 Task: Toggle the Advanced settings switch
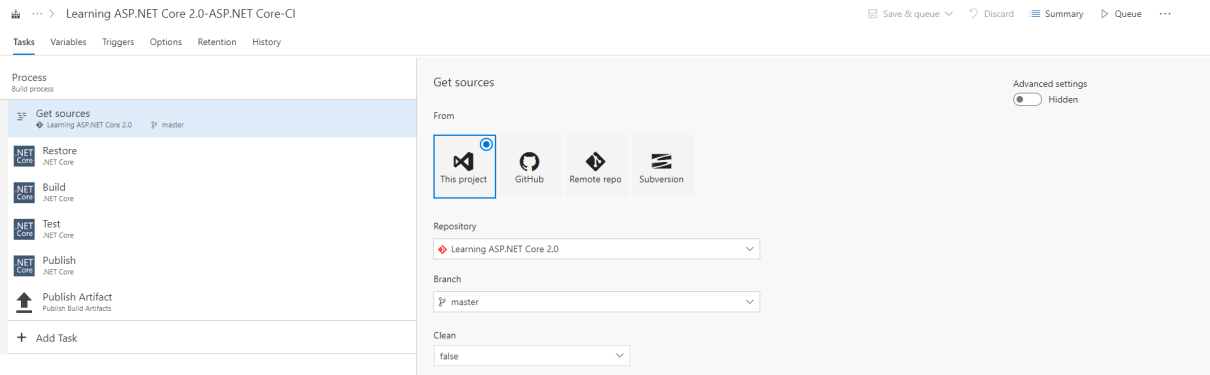coord(1027,99)
